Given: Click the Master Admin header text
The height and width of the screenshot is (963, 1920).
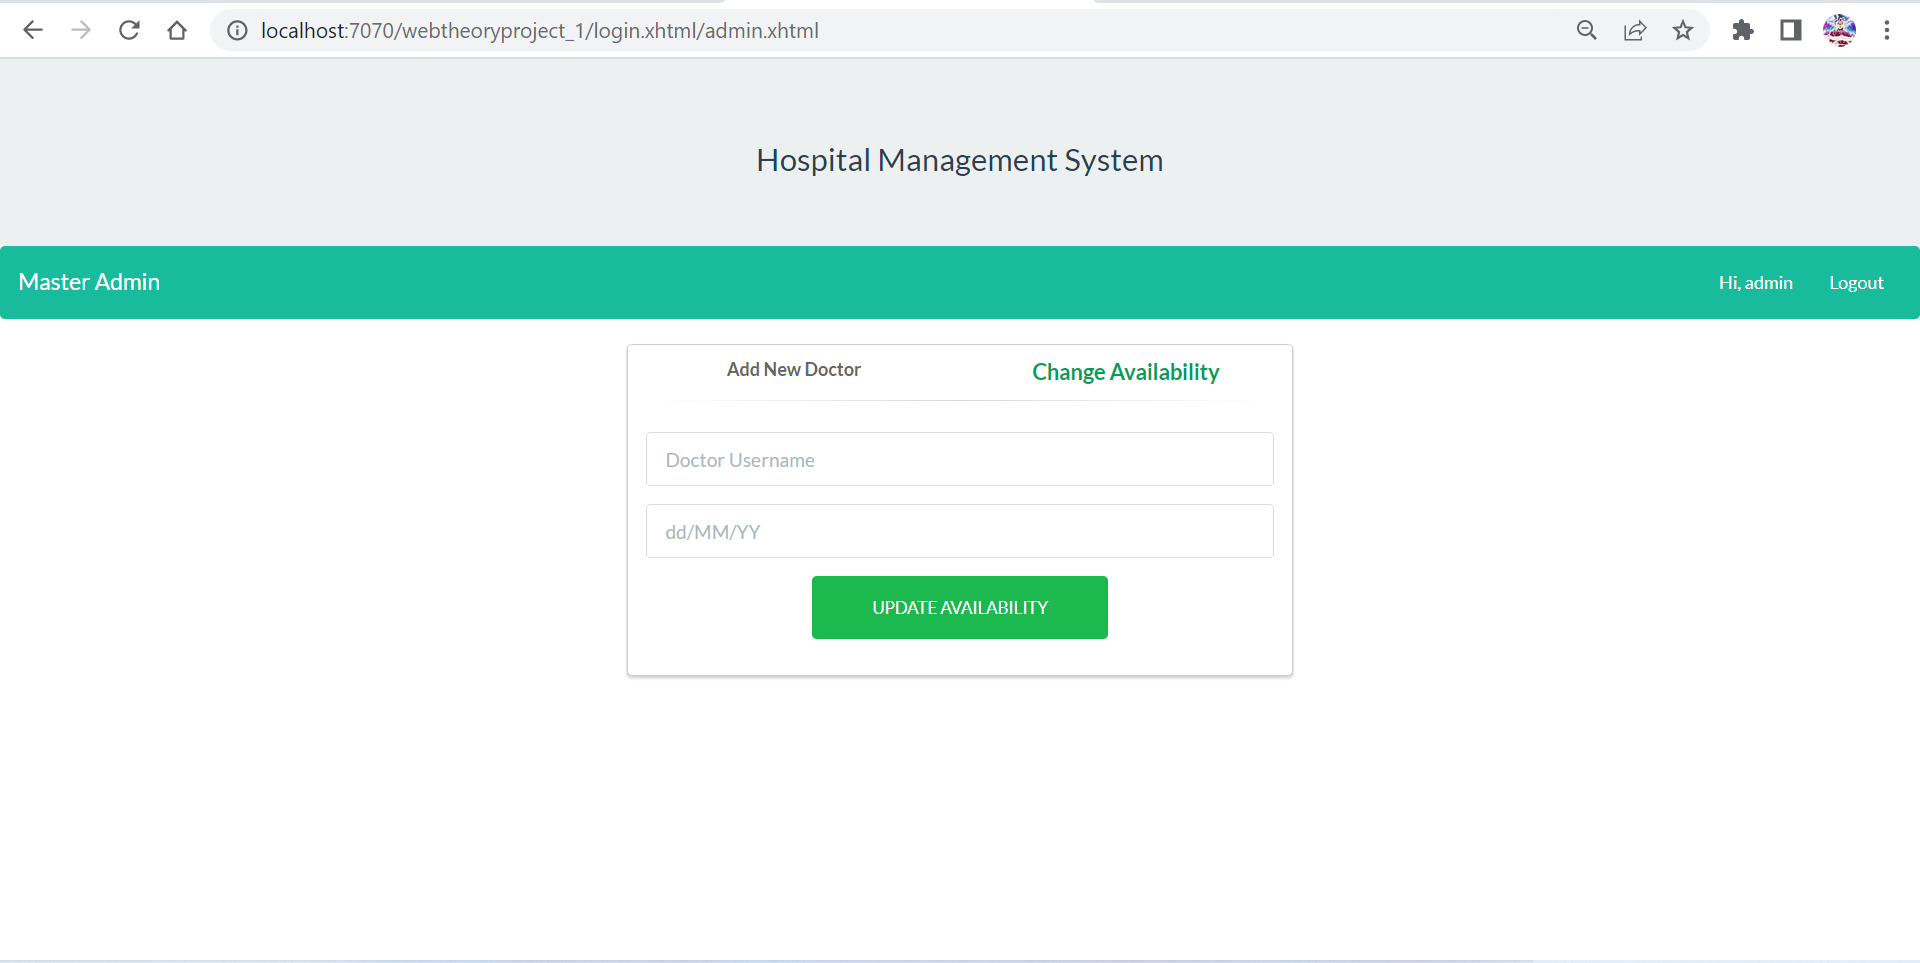Looking at the screenshot, I should 88,282.
